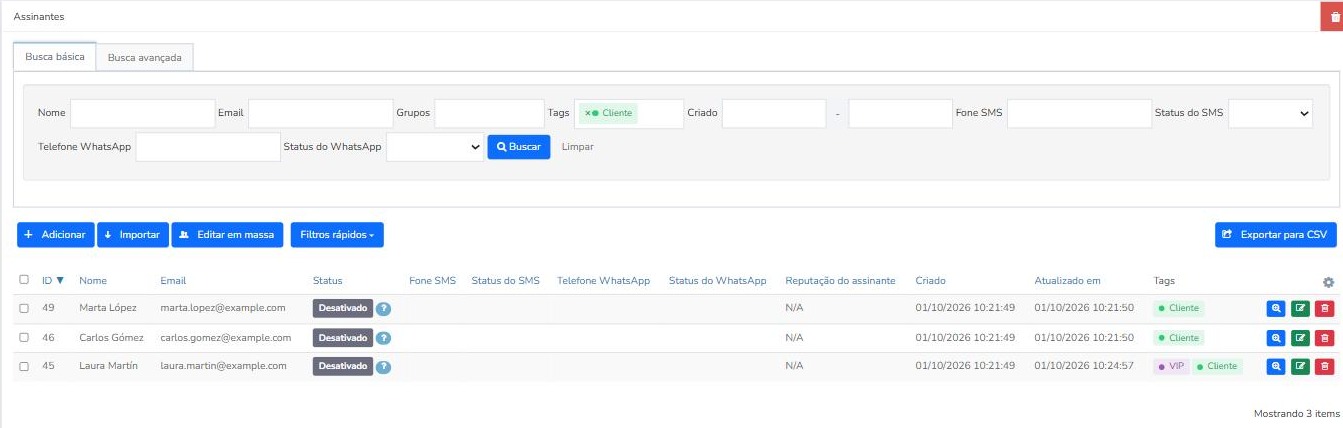Image resolution: width=1343 pixels, height=428 pixels.
Task: Expand the Filtros rápidos menu
Action: click(337, 235)
